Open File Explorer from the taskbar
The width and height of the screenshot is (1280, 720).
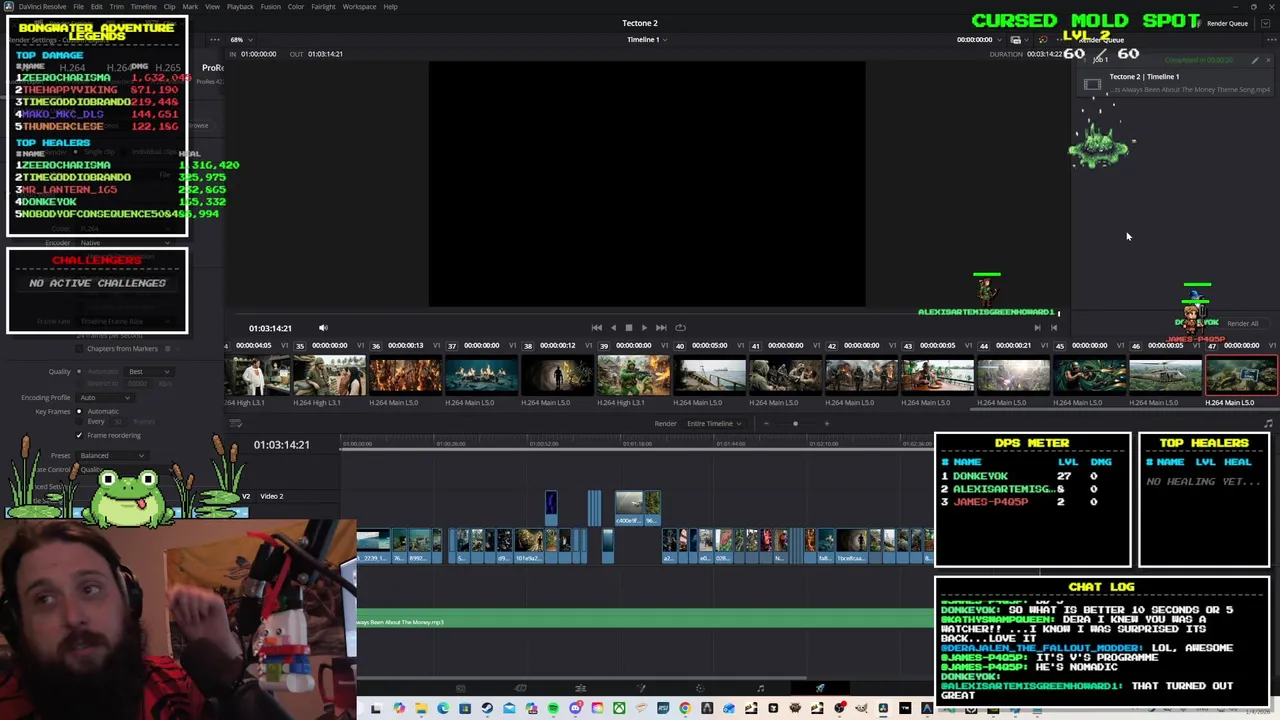tap(421, 709)
